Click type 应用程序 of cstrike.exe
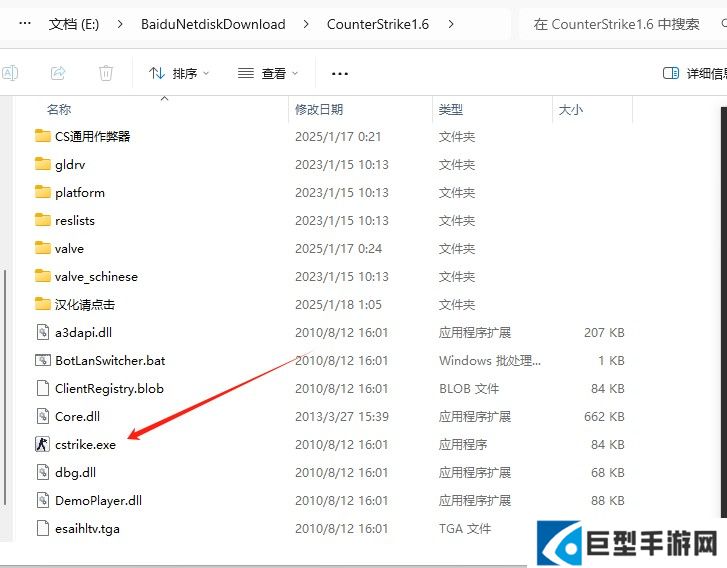This screenshot has width=727, height=568. pos(463,445)
